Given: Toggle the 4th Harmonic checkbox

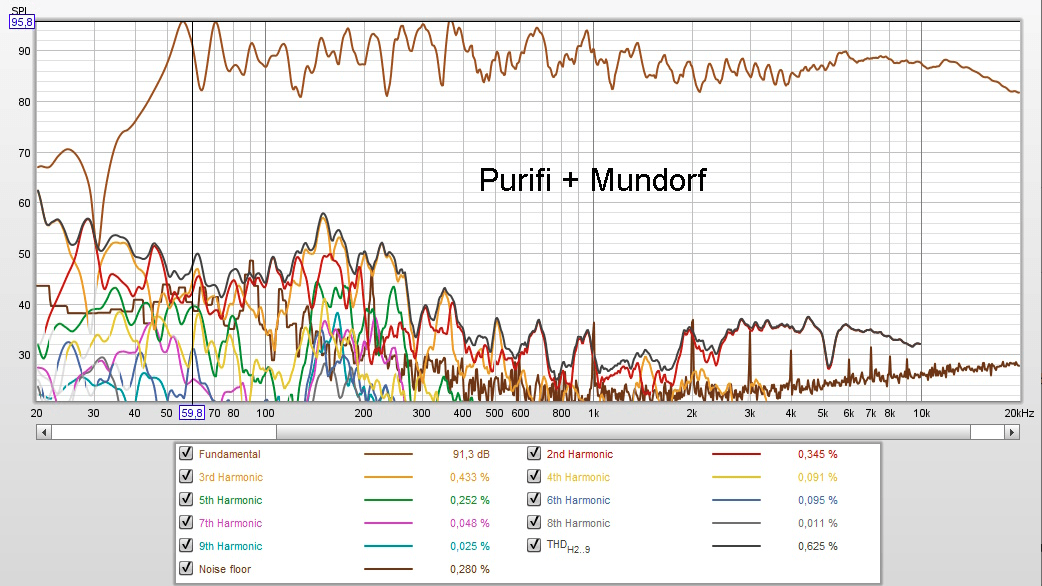Looking at the screenshot, I should 534,476.
